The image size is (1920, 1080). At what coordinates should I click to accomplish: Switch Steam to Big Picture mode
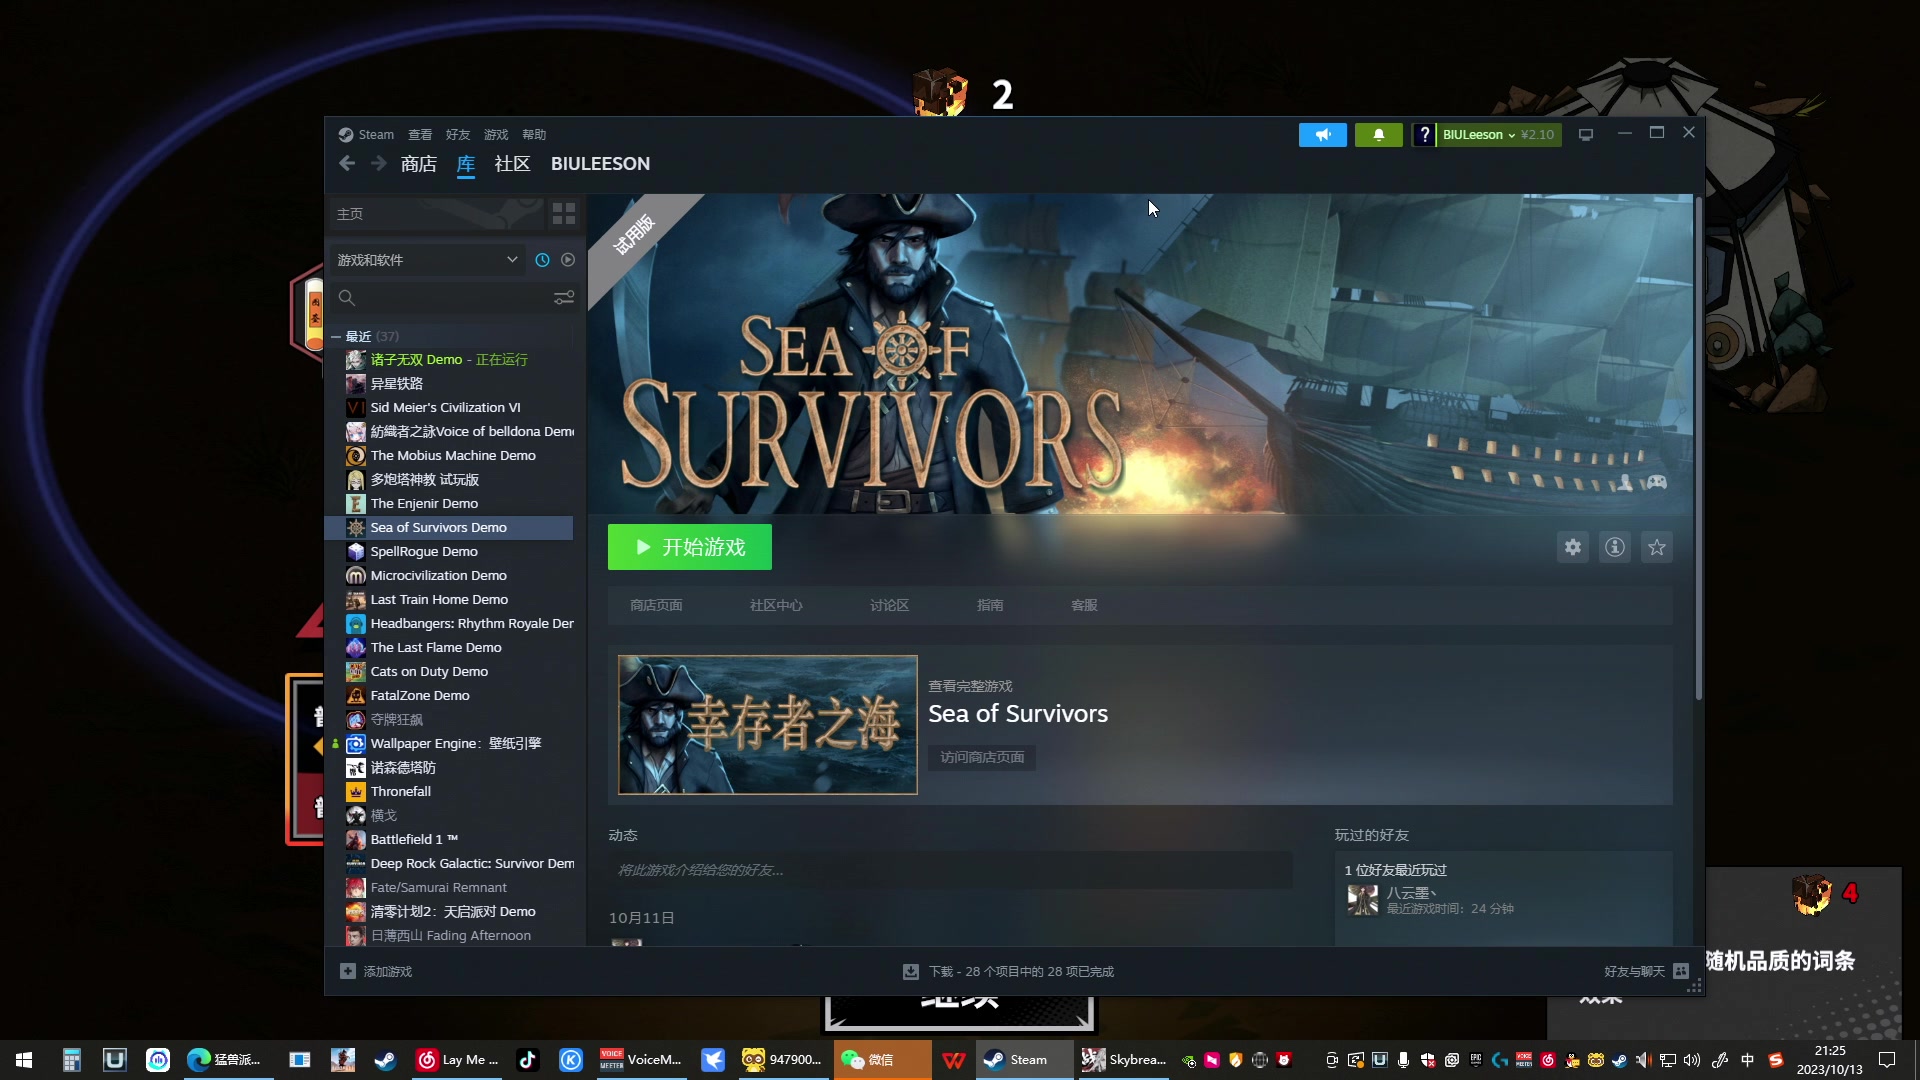(x=1586, y=135)
